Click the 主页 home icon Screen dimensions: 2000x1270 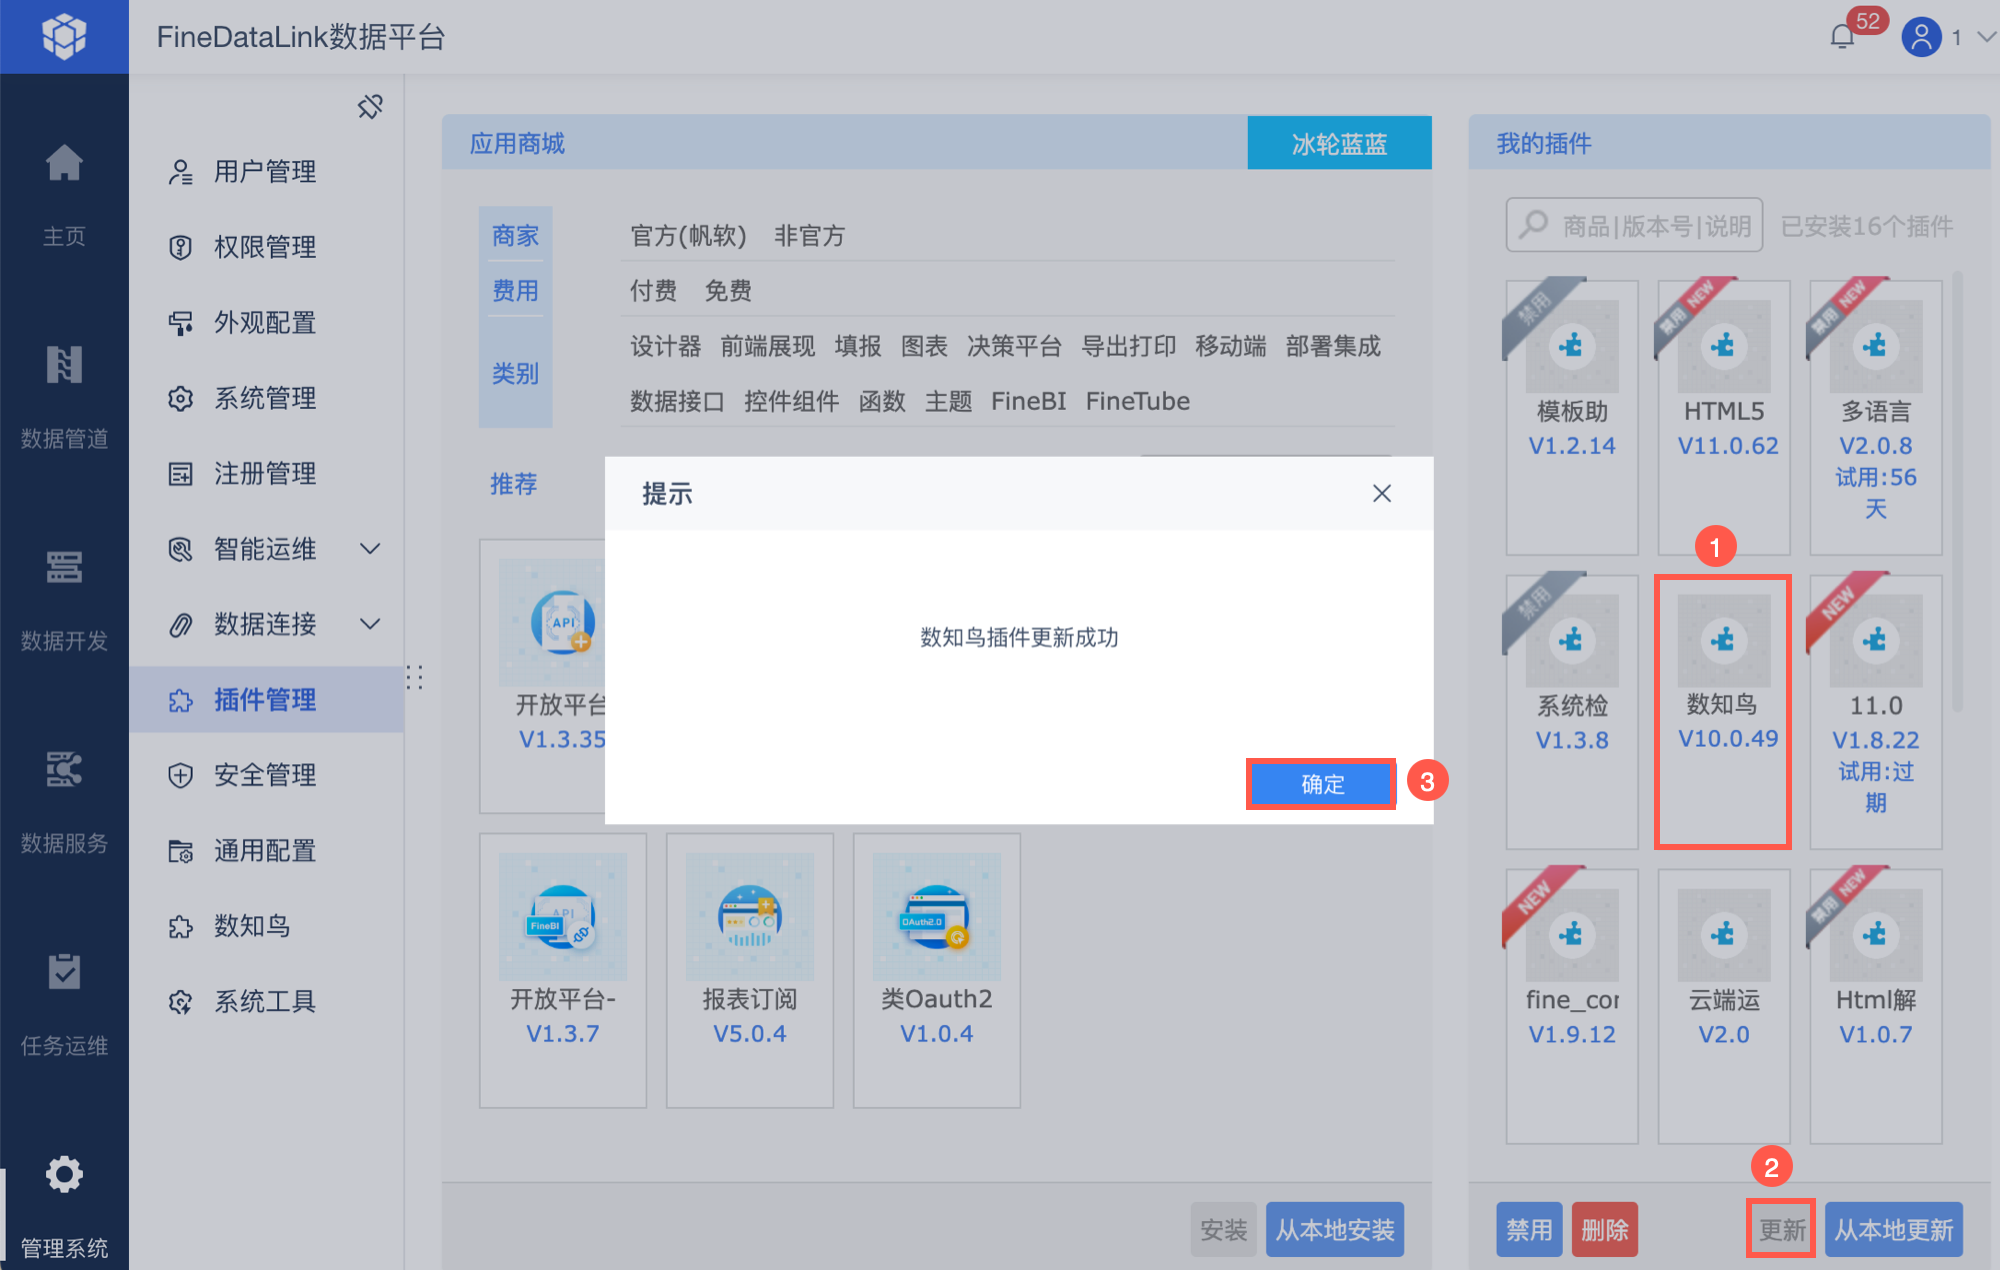[64, 163]
